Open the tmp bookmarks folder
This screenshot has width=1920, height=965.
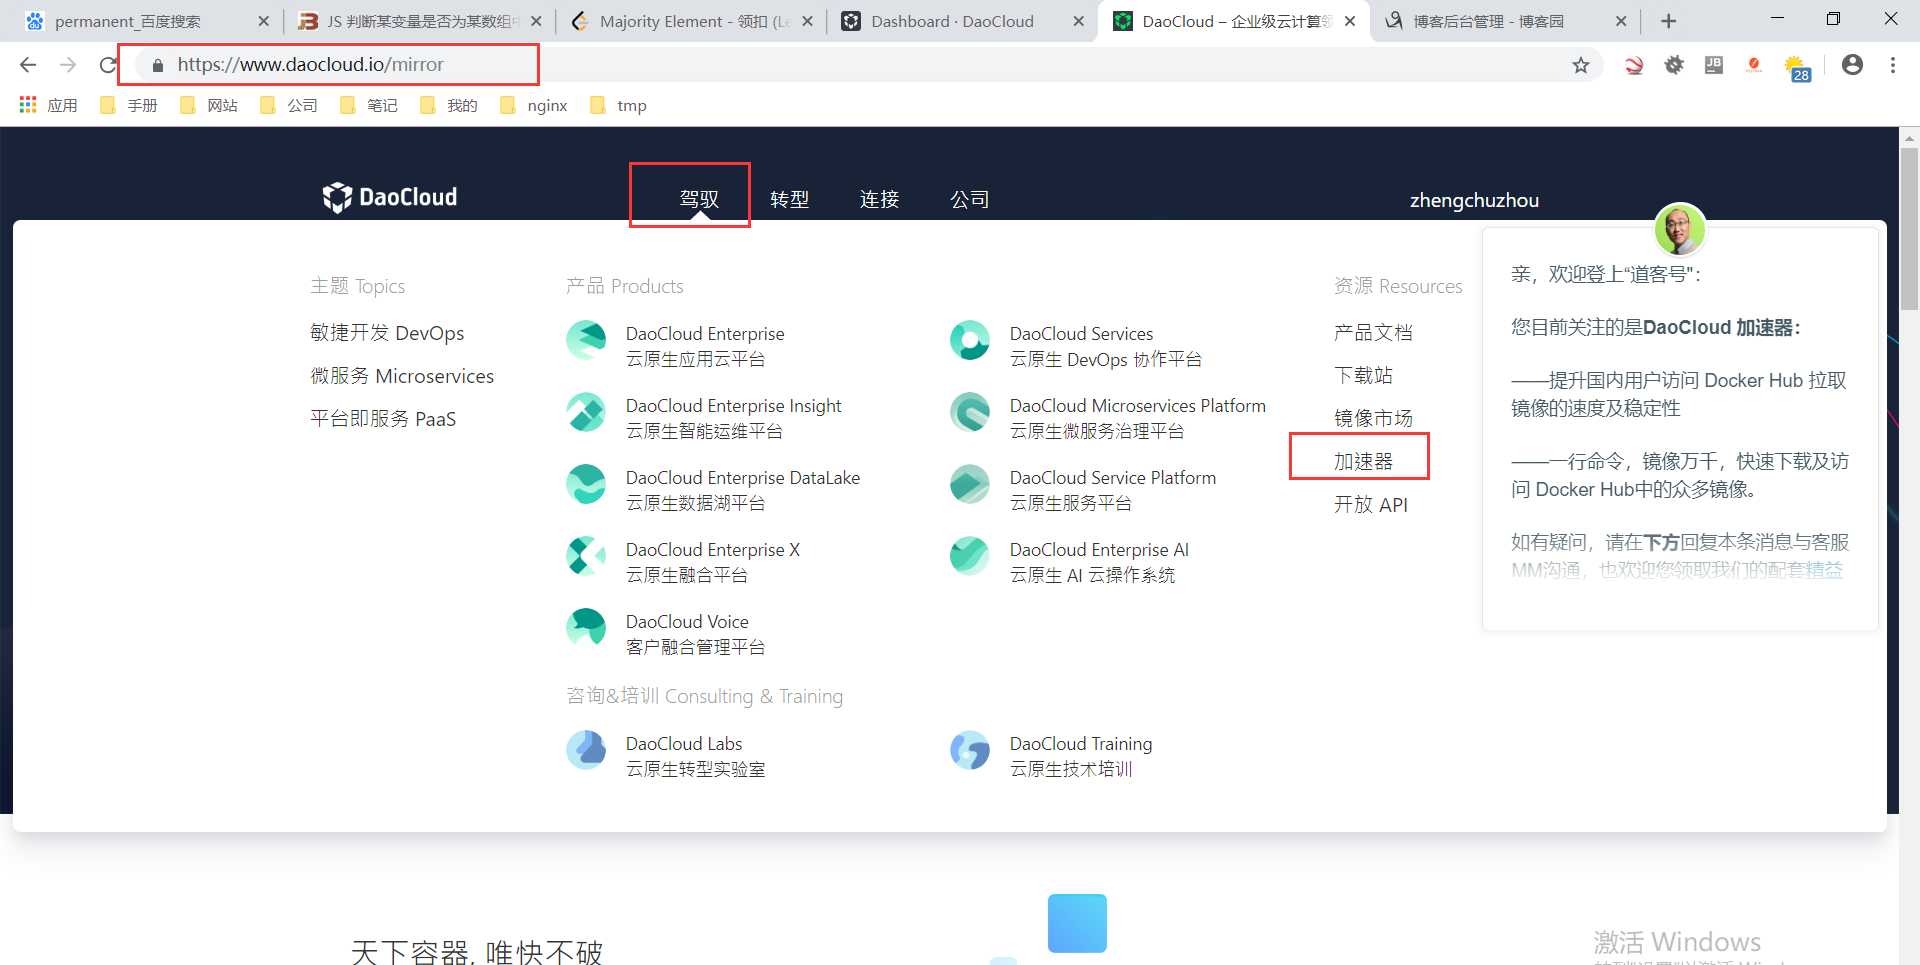(x=620, y=105)
